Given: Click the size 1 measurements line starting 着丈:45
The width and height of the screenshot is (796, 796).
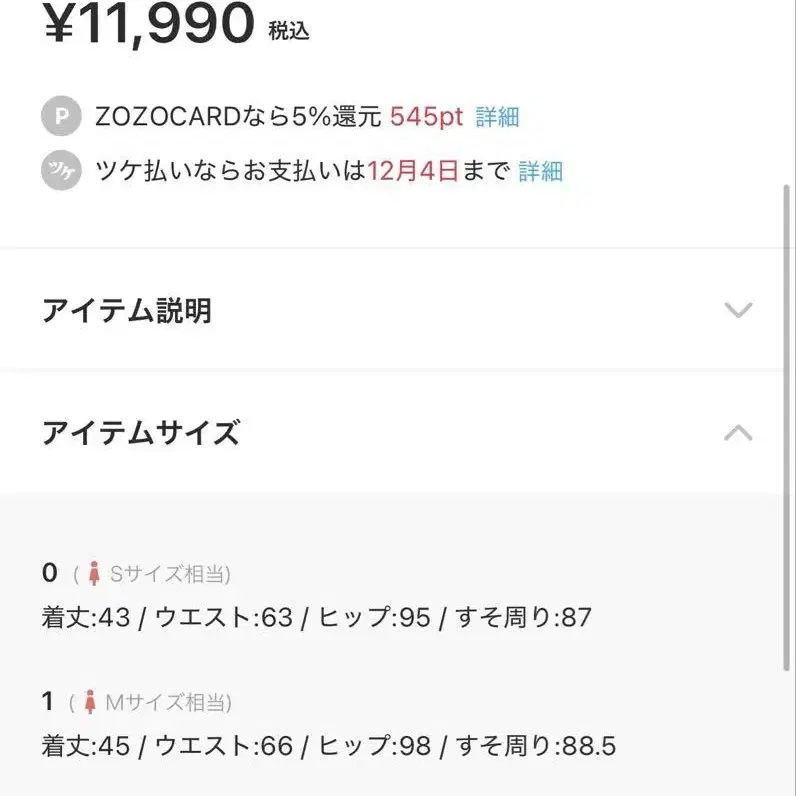Looking at the screenshot, I should 328,745.
